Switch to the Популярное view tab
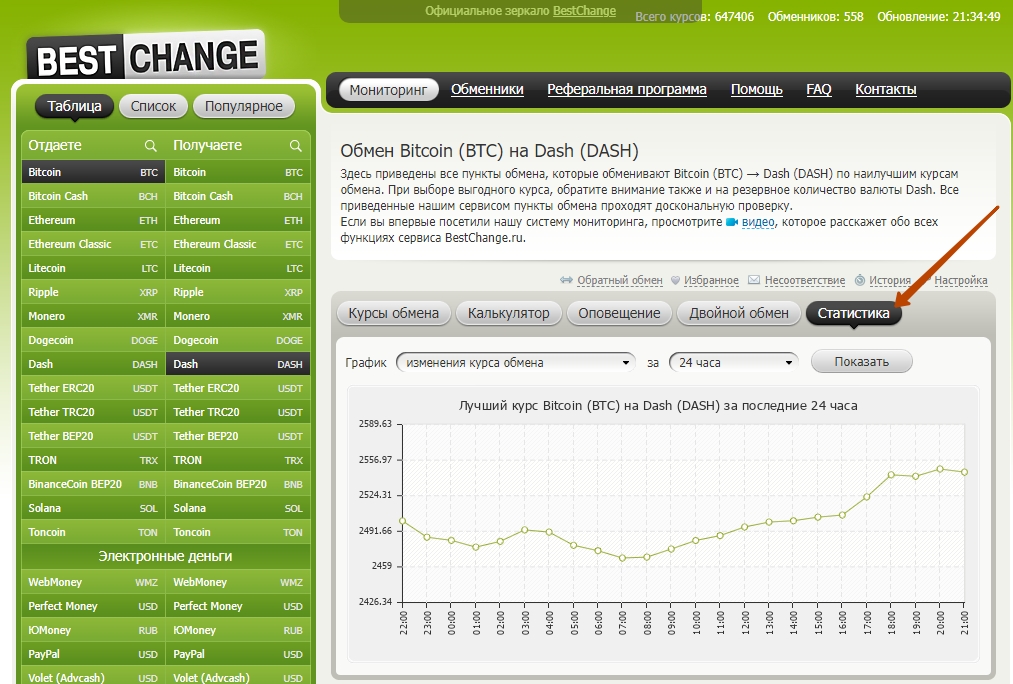This screenshot has height=684, width=1013. 244,106
